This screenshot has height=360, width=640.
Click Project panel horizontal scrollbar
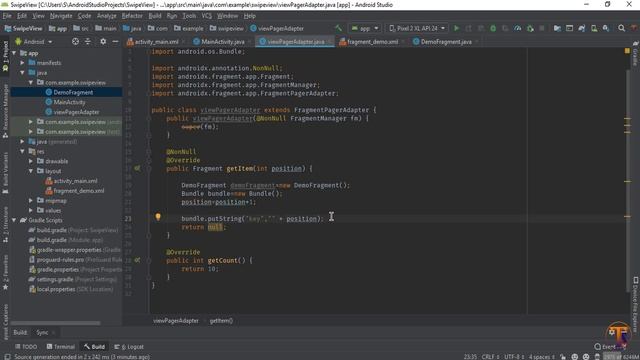pos(56,323)
